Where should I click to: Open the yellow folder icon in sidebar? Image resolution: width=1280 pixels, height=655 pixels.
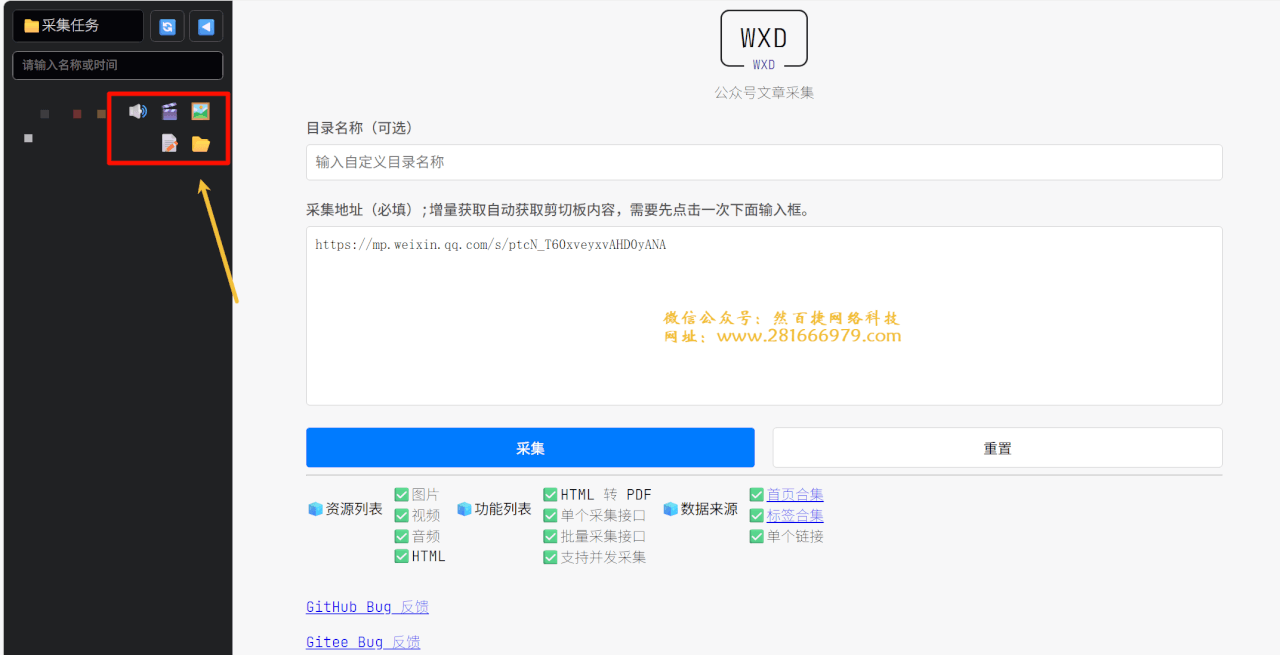200,143
